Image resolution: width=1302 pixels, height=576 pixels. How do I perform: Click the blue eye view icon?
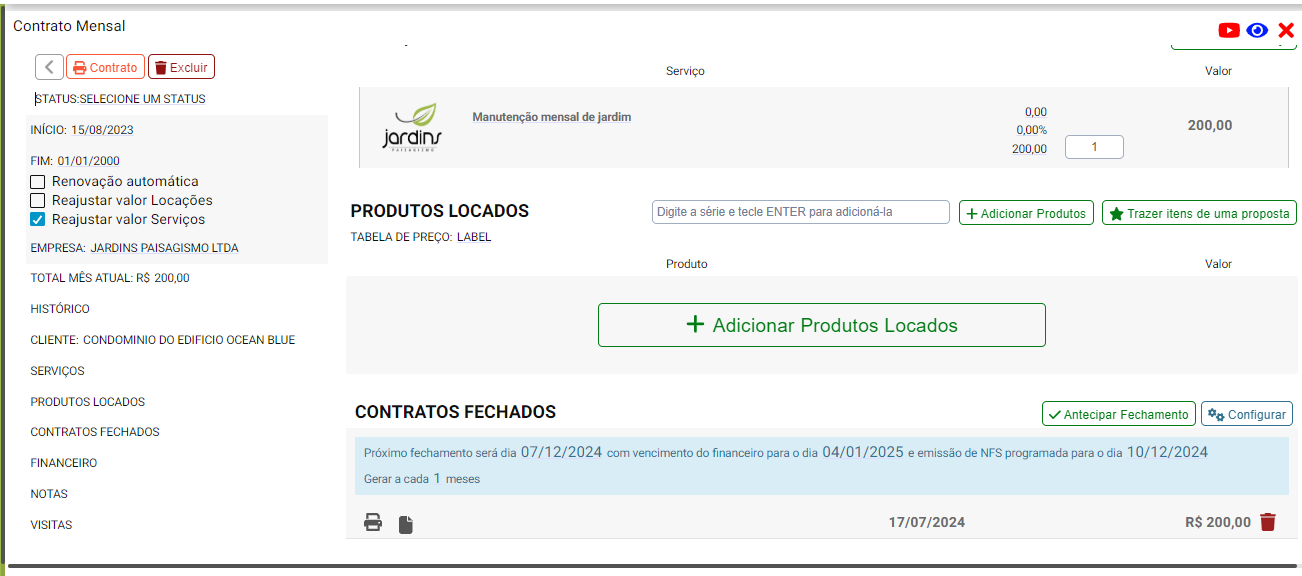coord(1257,30)
